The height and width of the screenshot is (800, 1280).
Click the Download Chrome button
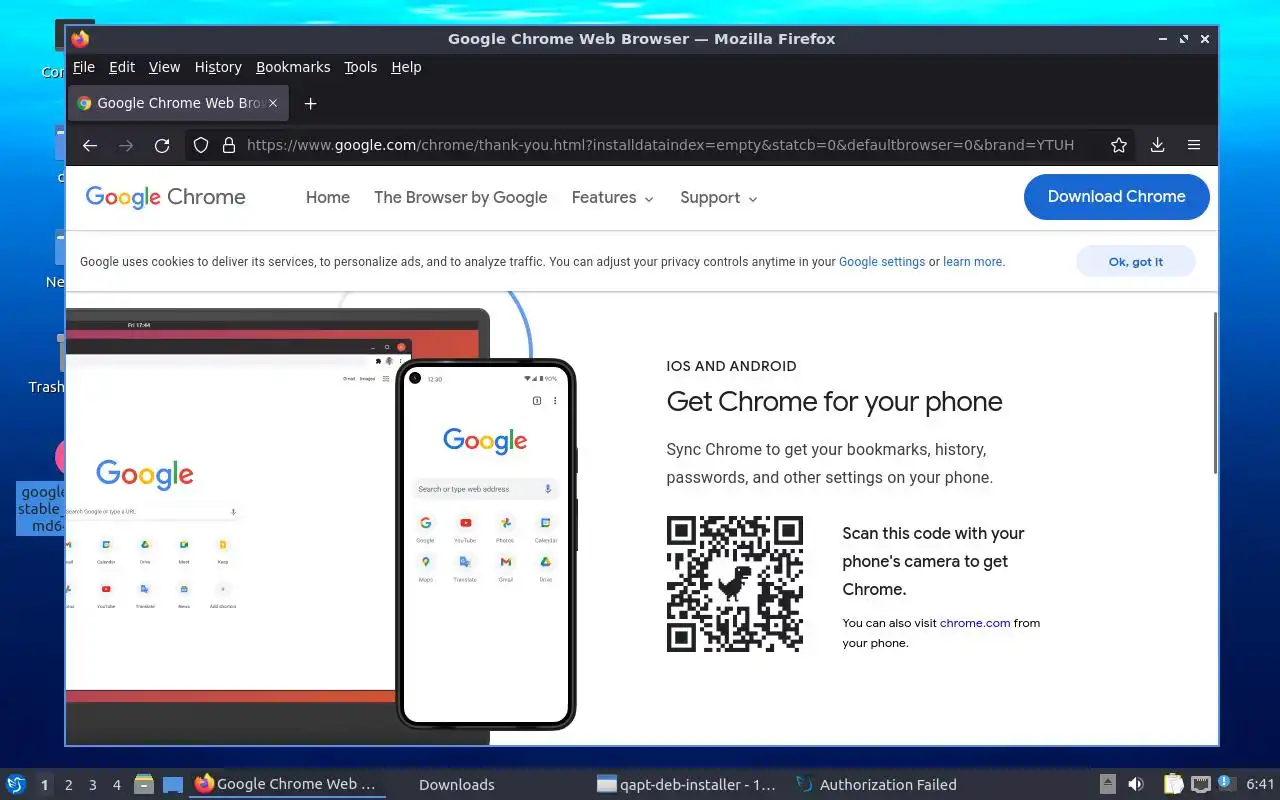[1116, 197]
